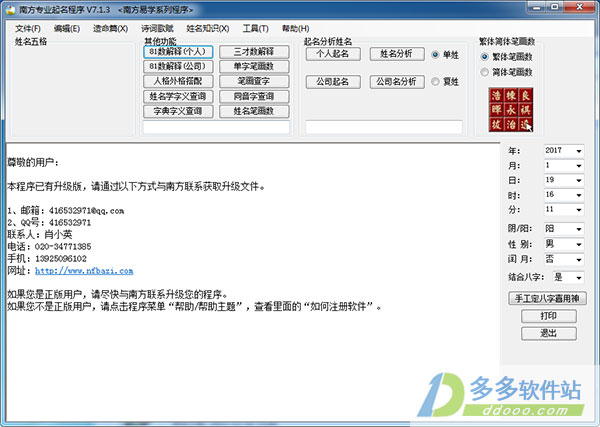Expand the 性别 dropdown showing 男
This screenshot has height=427, width=600.
(579, 244)
